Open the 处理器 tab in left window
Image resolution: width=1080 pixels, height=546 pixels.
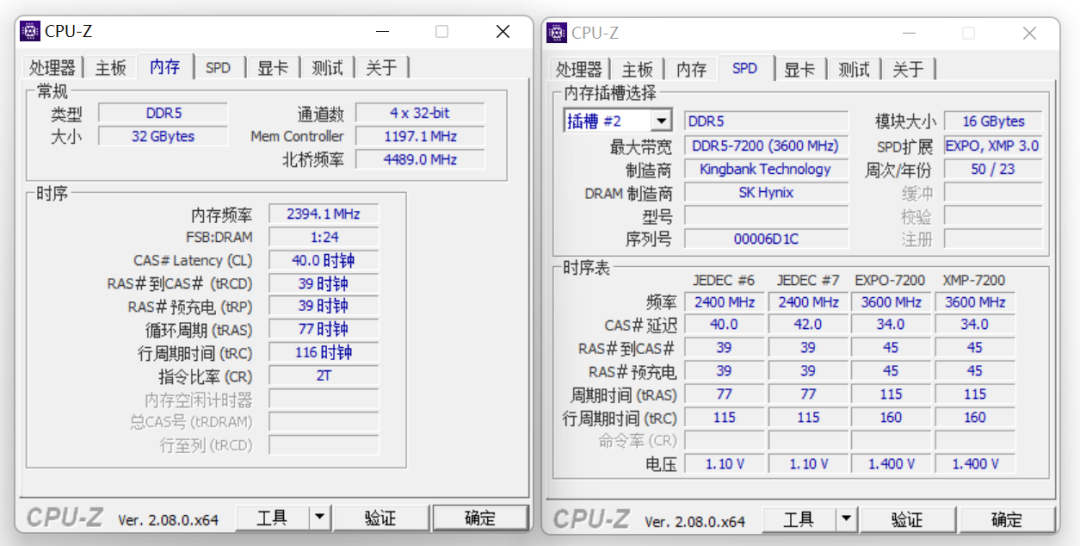point(52,67)
